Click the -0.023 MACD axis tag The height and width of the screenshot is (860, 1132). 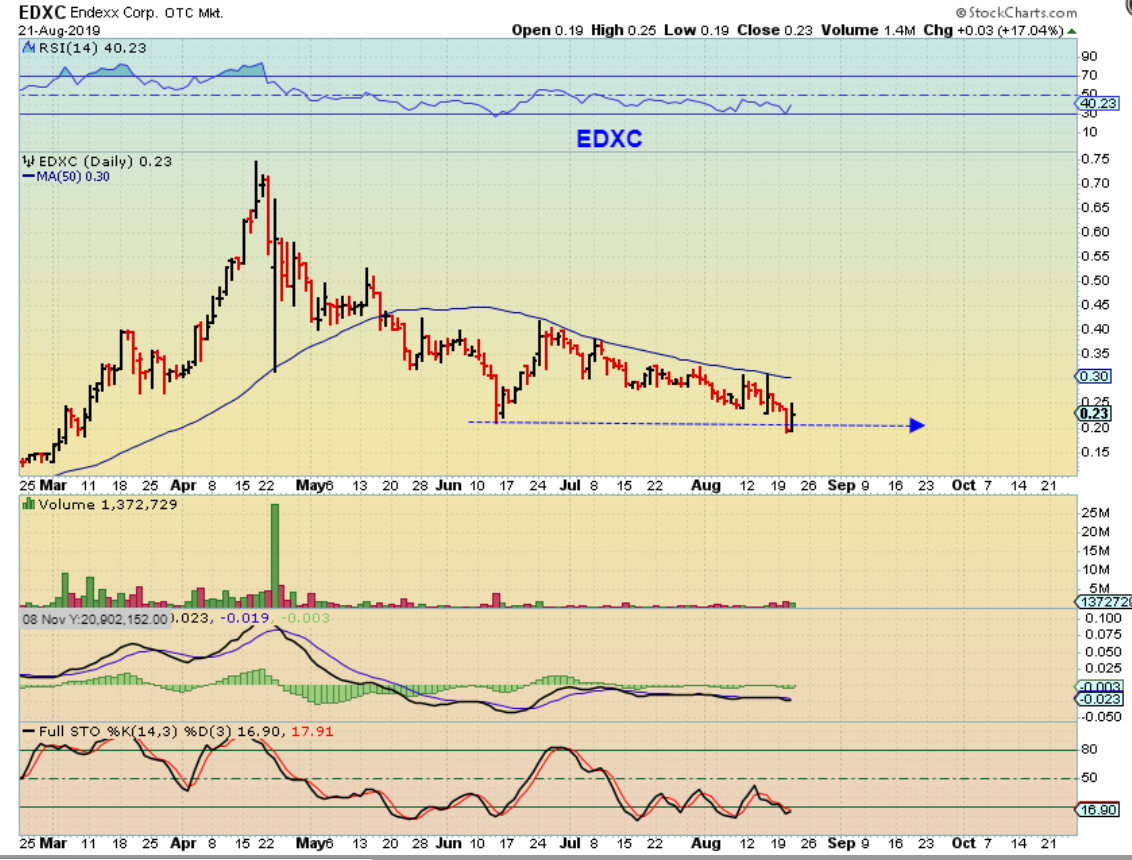[x=1100, y=699]
